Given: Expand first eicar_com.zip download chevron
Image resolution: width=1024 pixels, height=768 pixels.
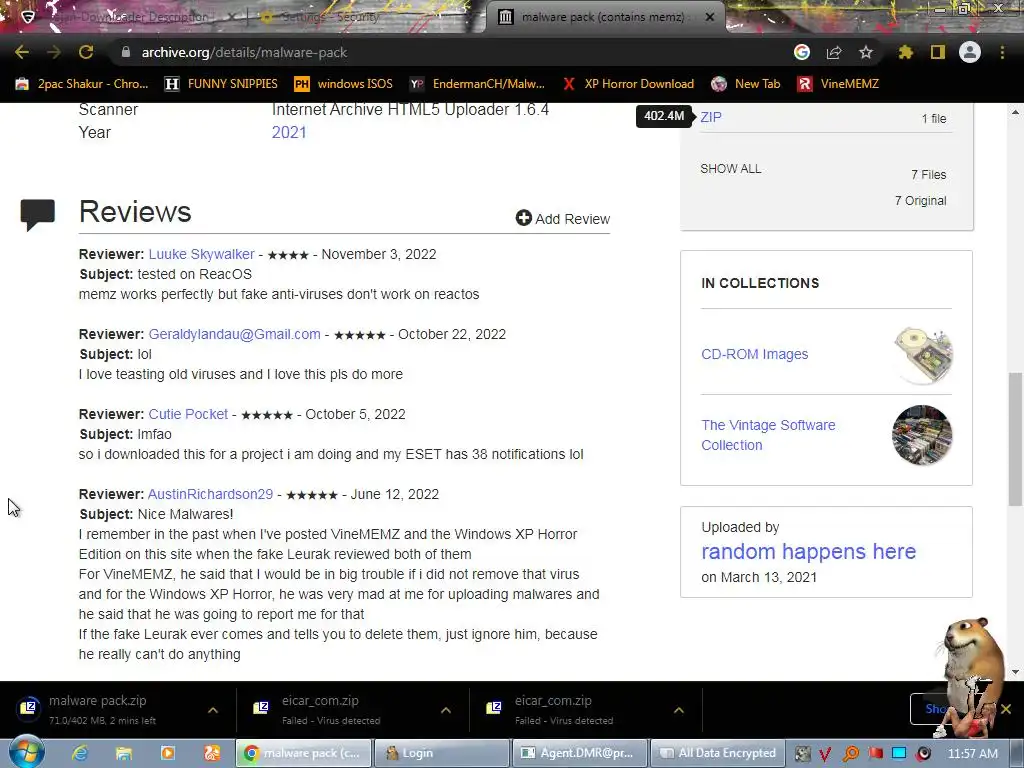Looking at the screenshot, I should (446, 710).
